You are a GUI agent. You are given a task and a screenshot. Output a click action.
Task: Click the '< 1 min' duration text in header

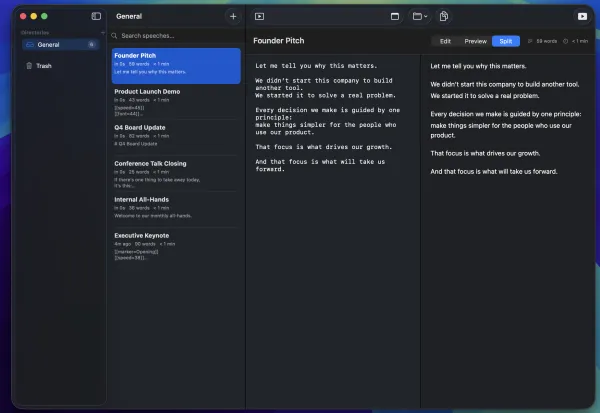pos(580,41)
